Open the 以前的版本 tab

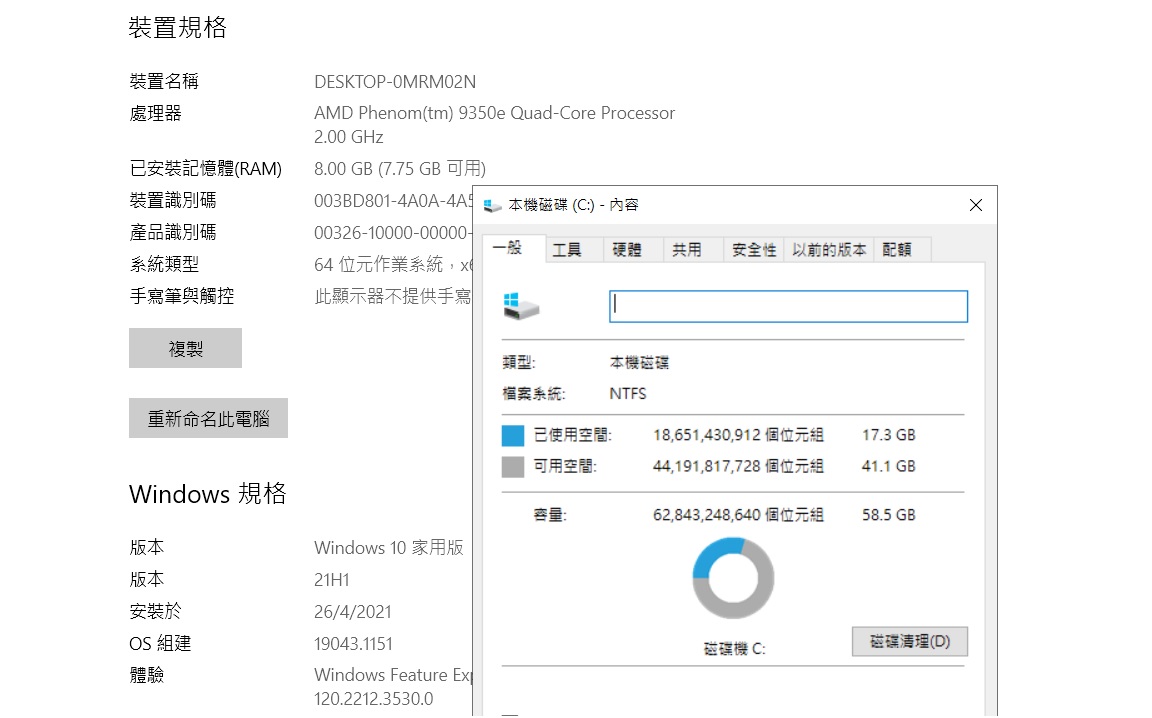coord(829,250)
